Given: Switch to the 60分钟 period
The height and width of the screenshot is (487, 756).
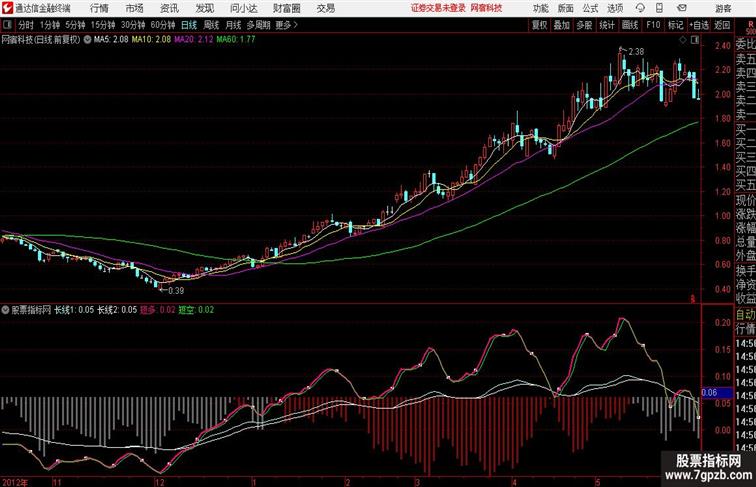Looking at the screenshot, I should pyautogui.click(x=163, y=25).
